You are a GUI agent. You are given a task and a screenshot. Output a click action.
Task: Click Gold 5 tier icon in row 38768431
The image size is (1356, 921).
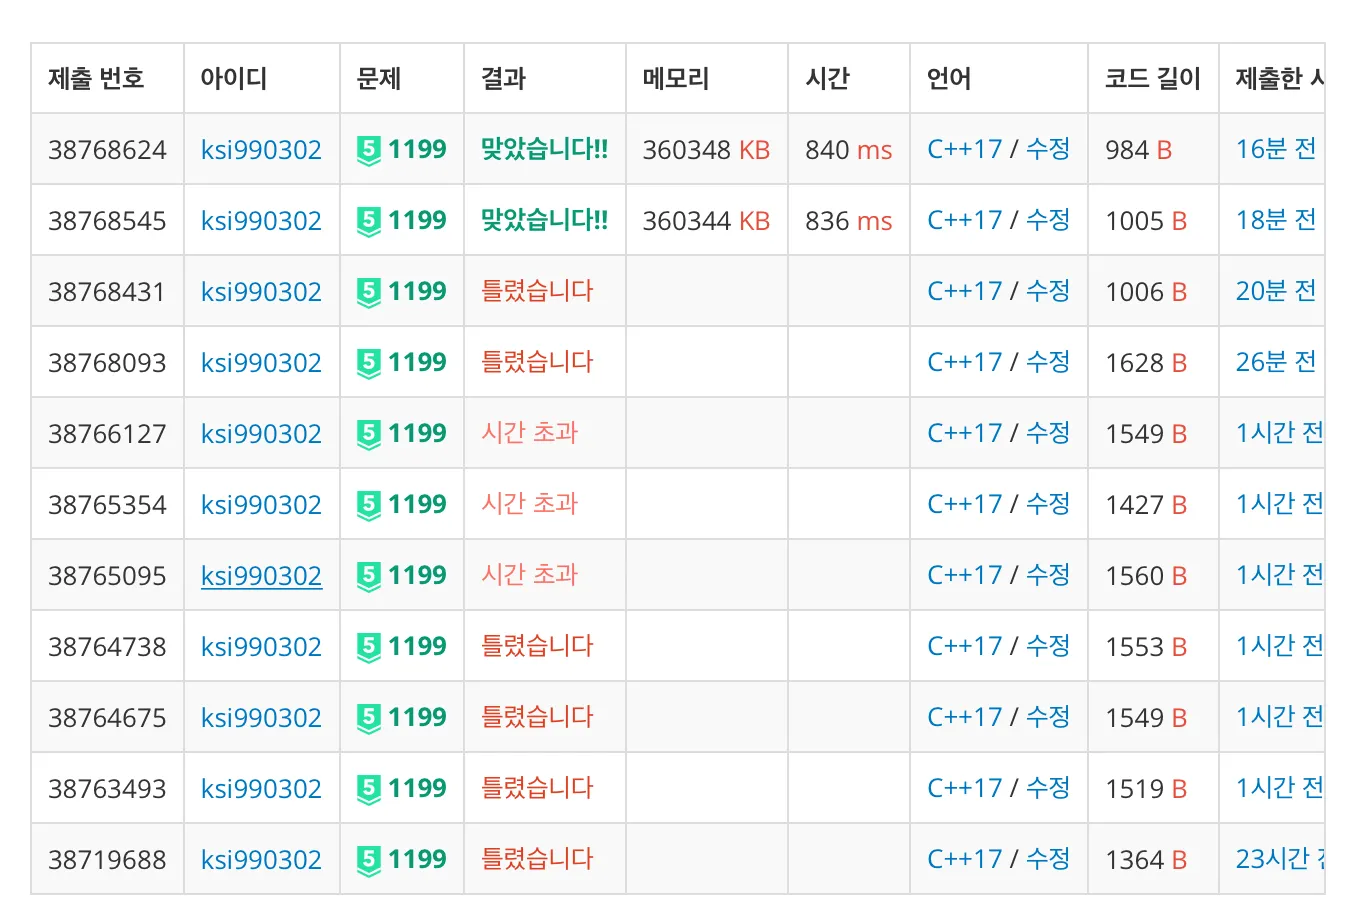tap(369, 292)
